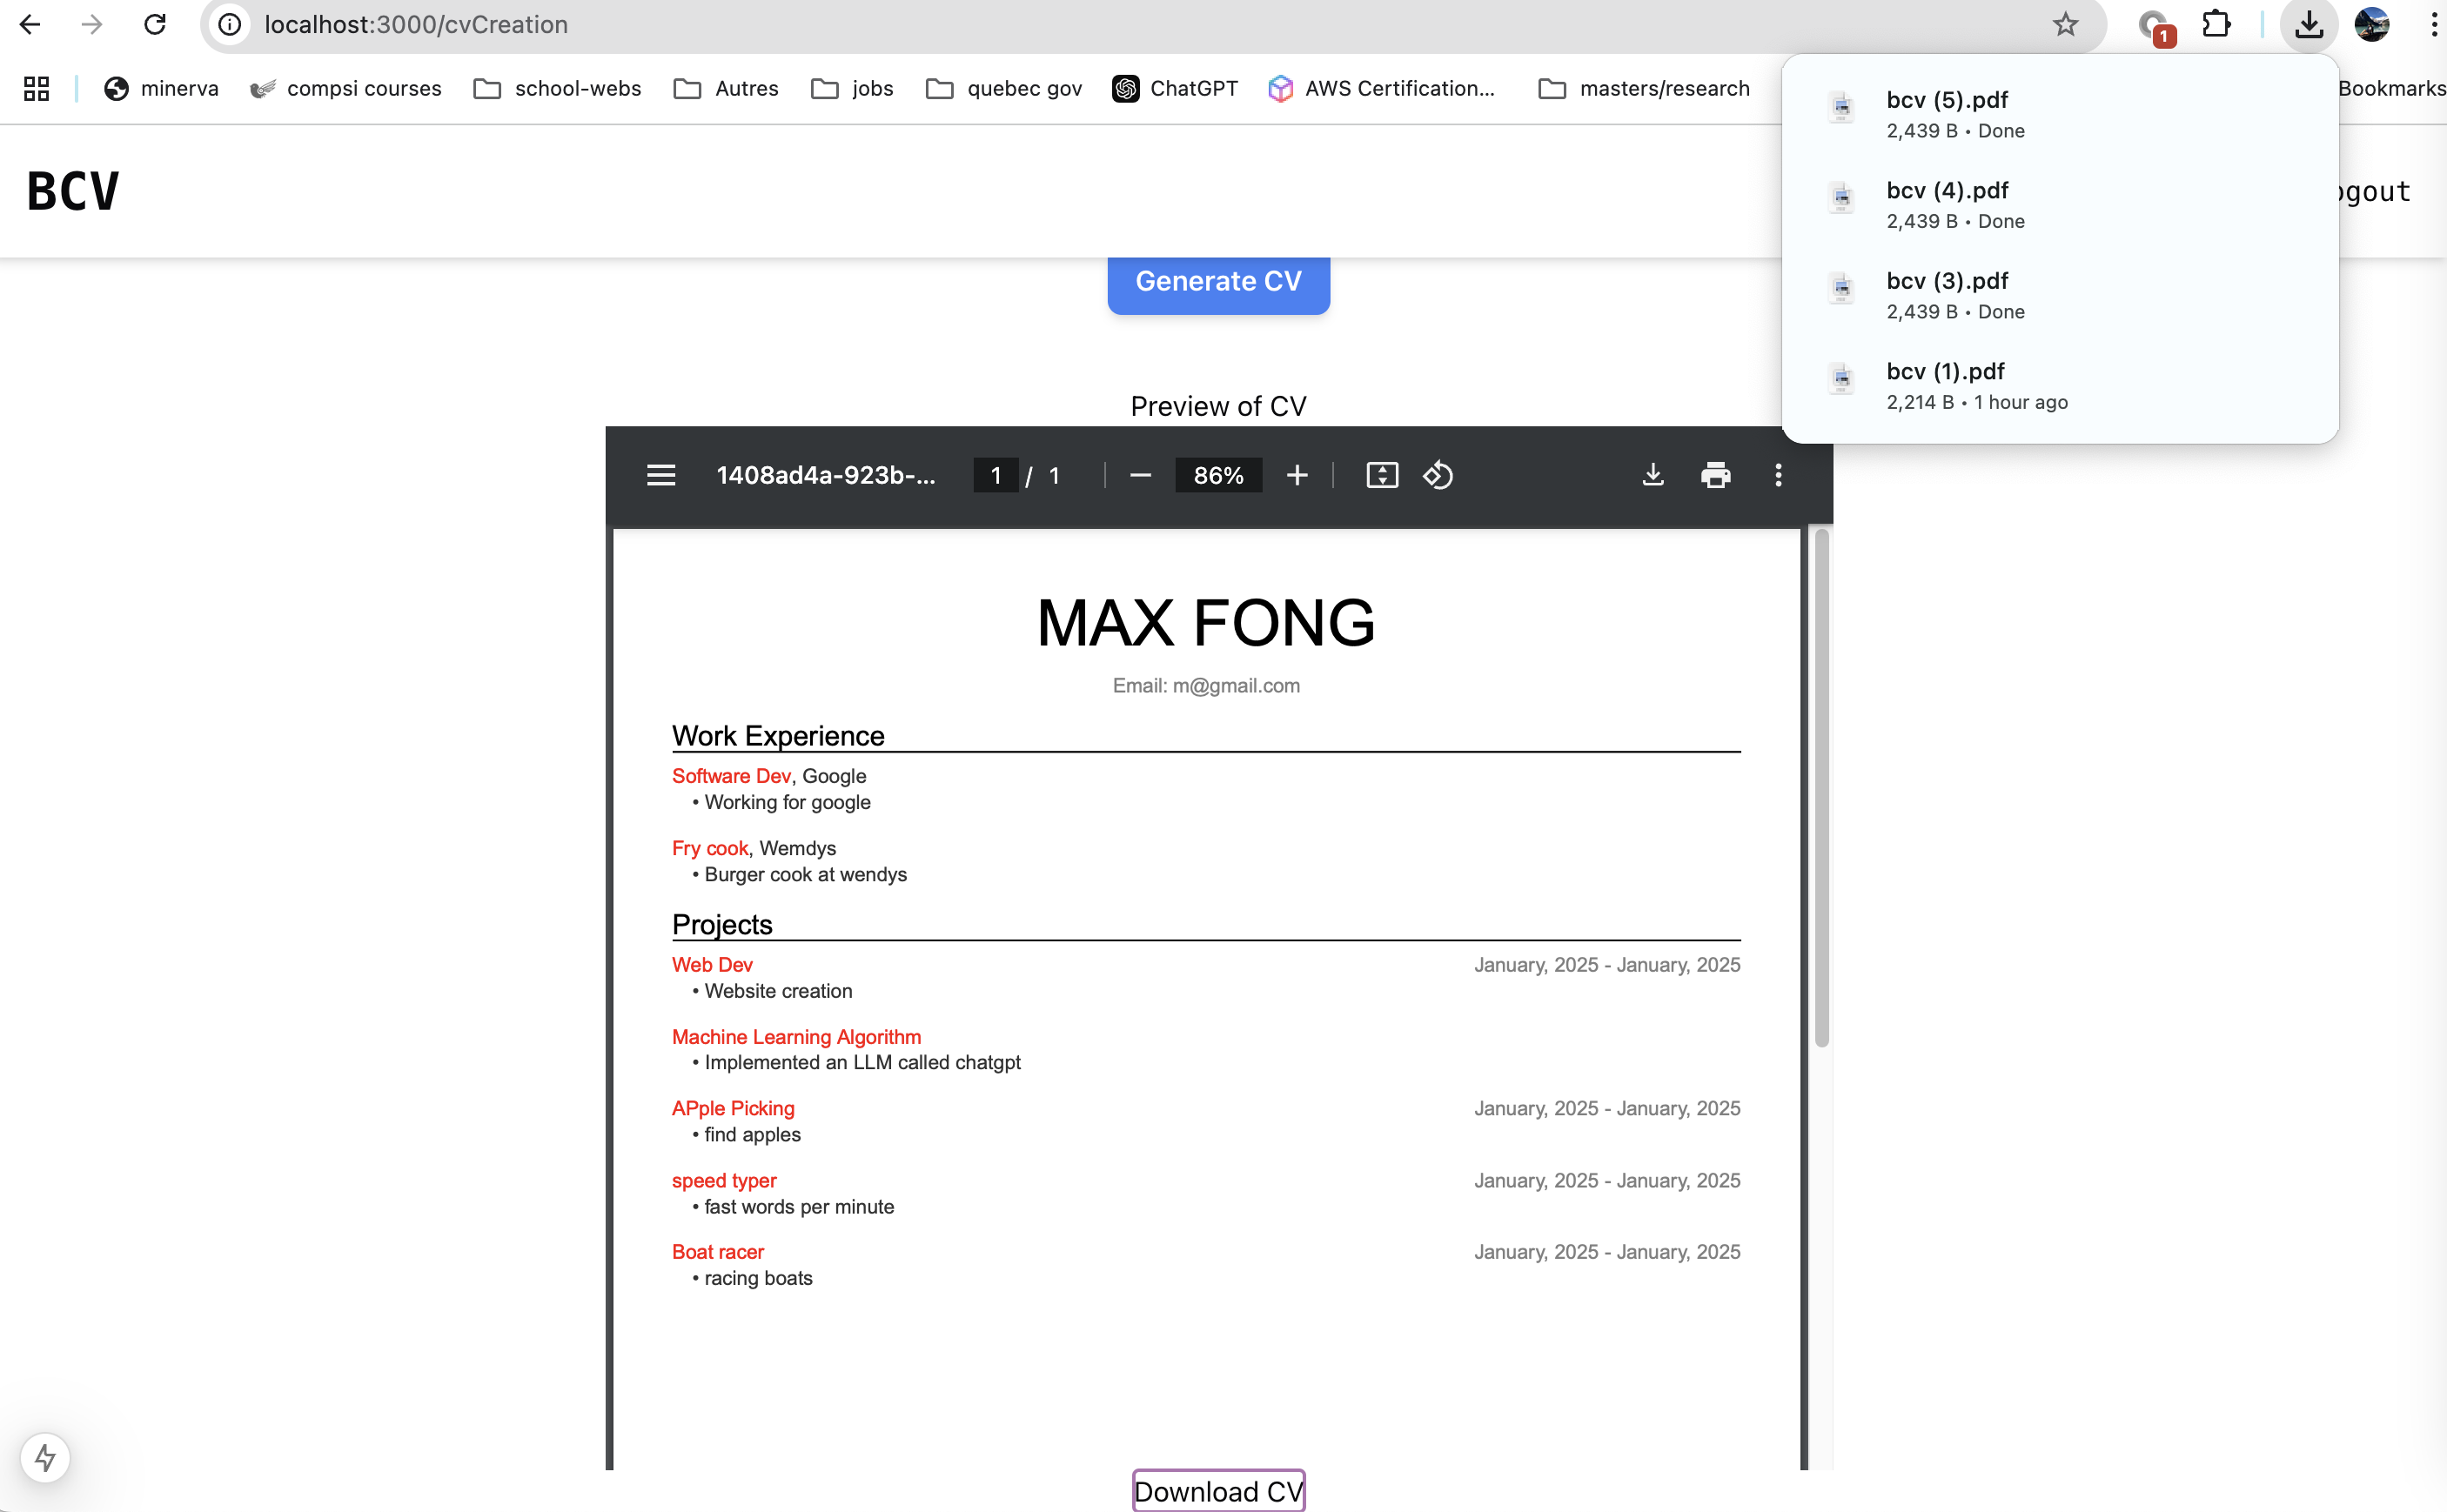Click the Download CV button
Screen dimensions: 2447x1512
1218,1491
